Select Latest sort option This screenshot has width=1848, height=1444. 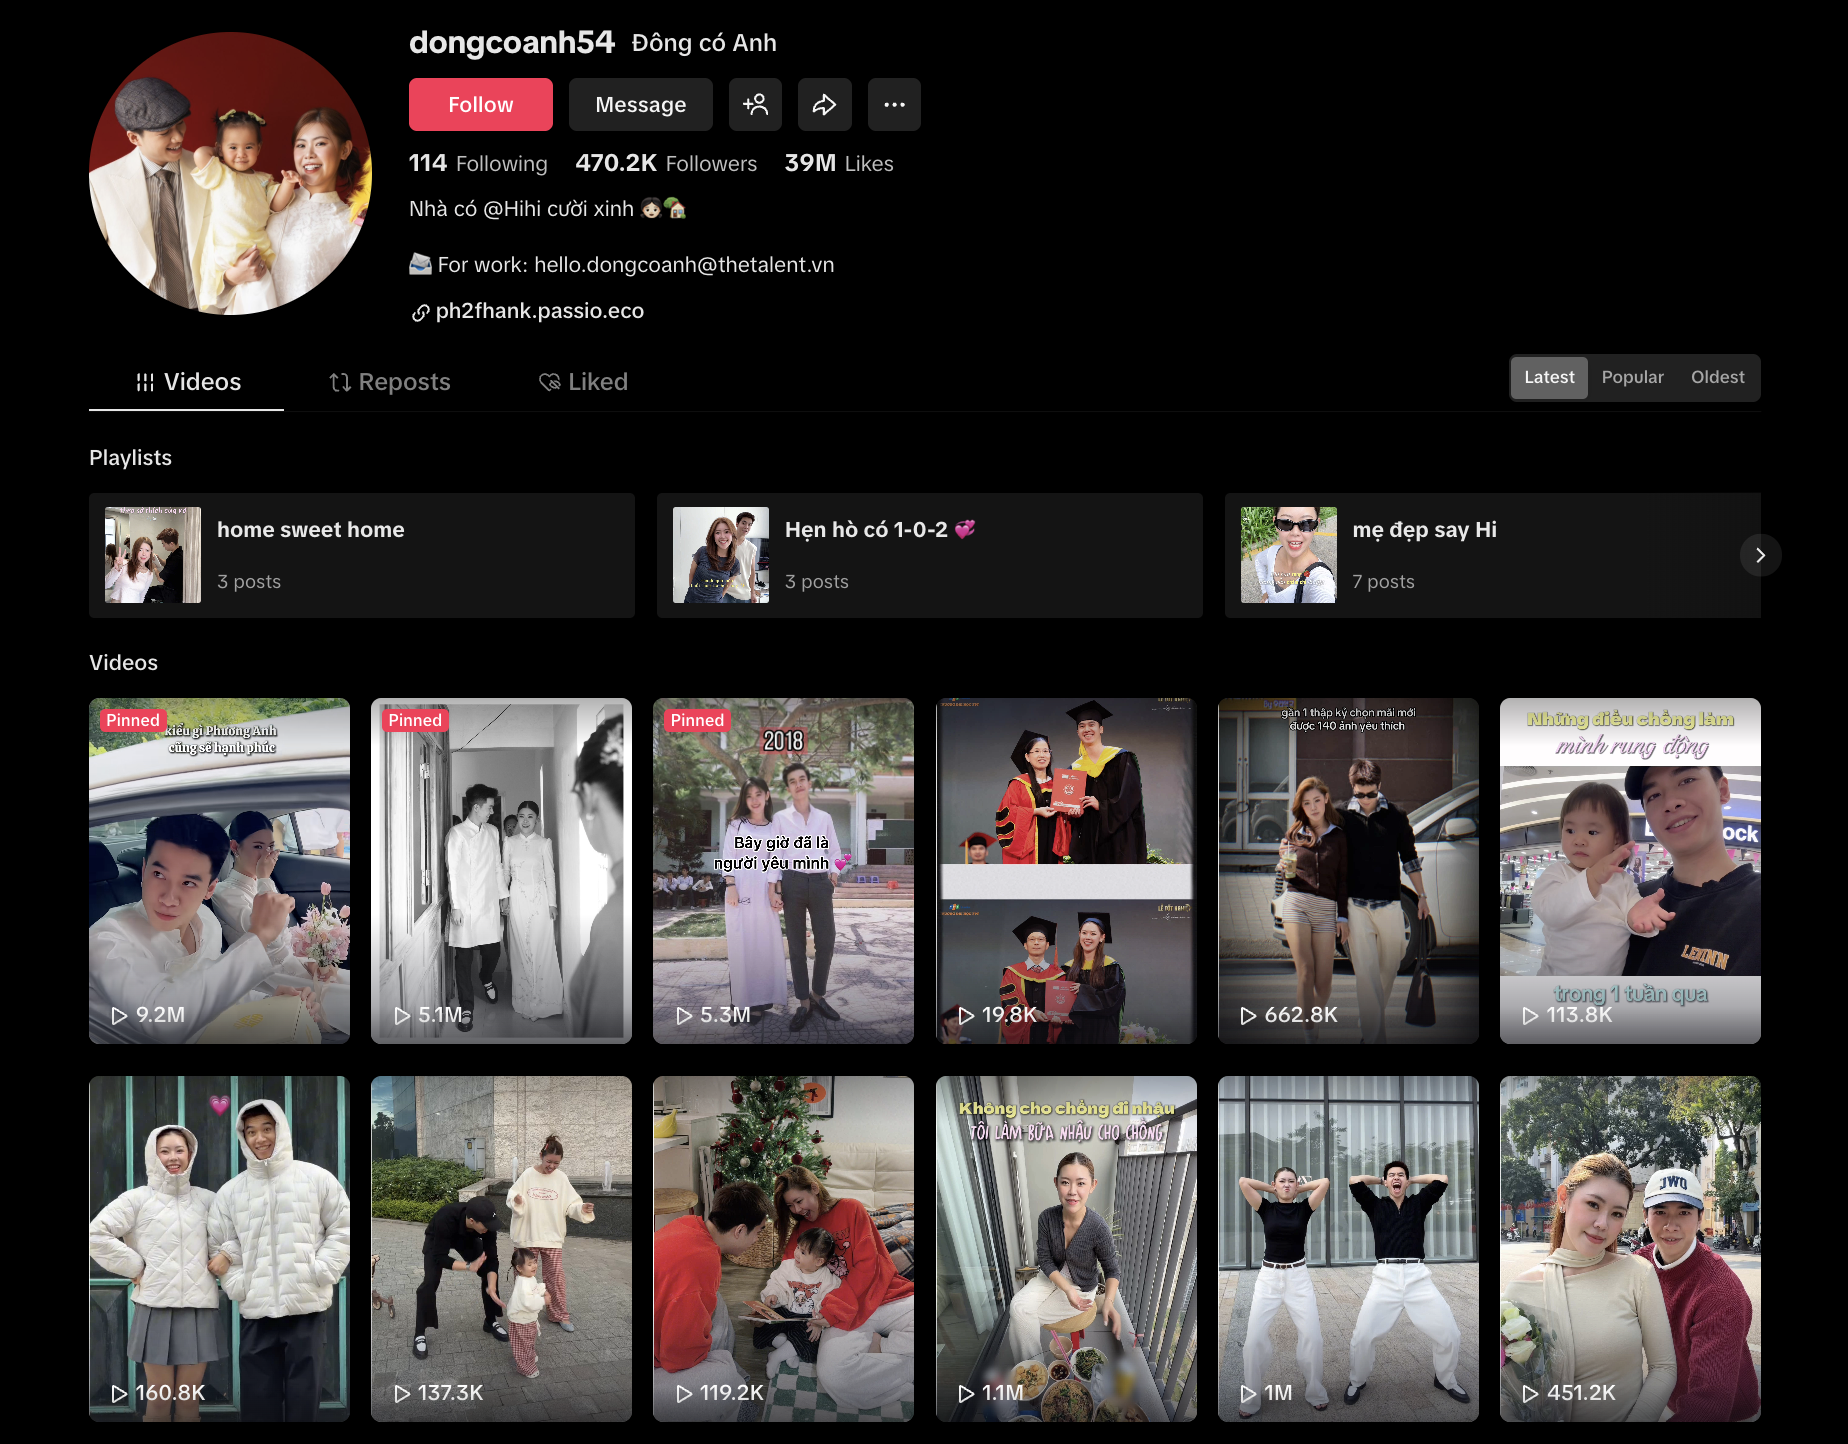pos(1548,378)
